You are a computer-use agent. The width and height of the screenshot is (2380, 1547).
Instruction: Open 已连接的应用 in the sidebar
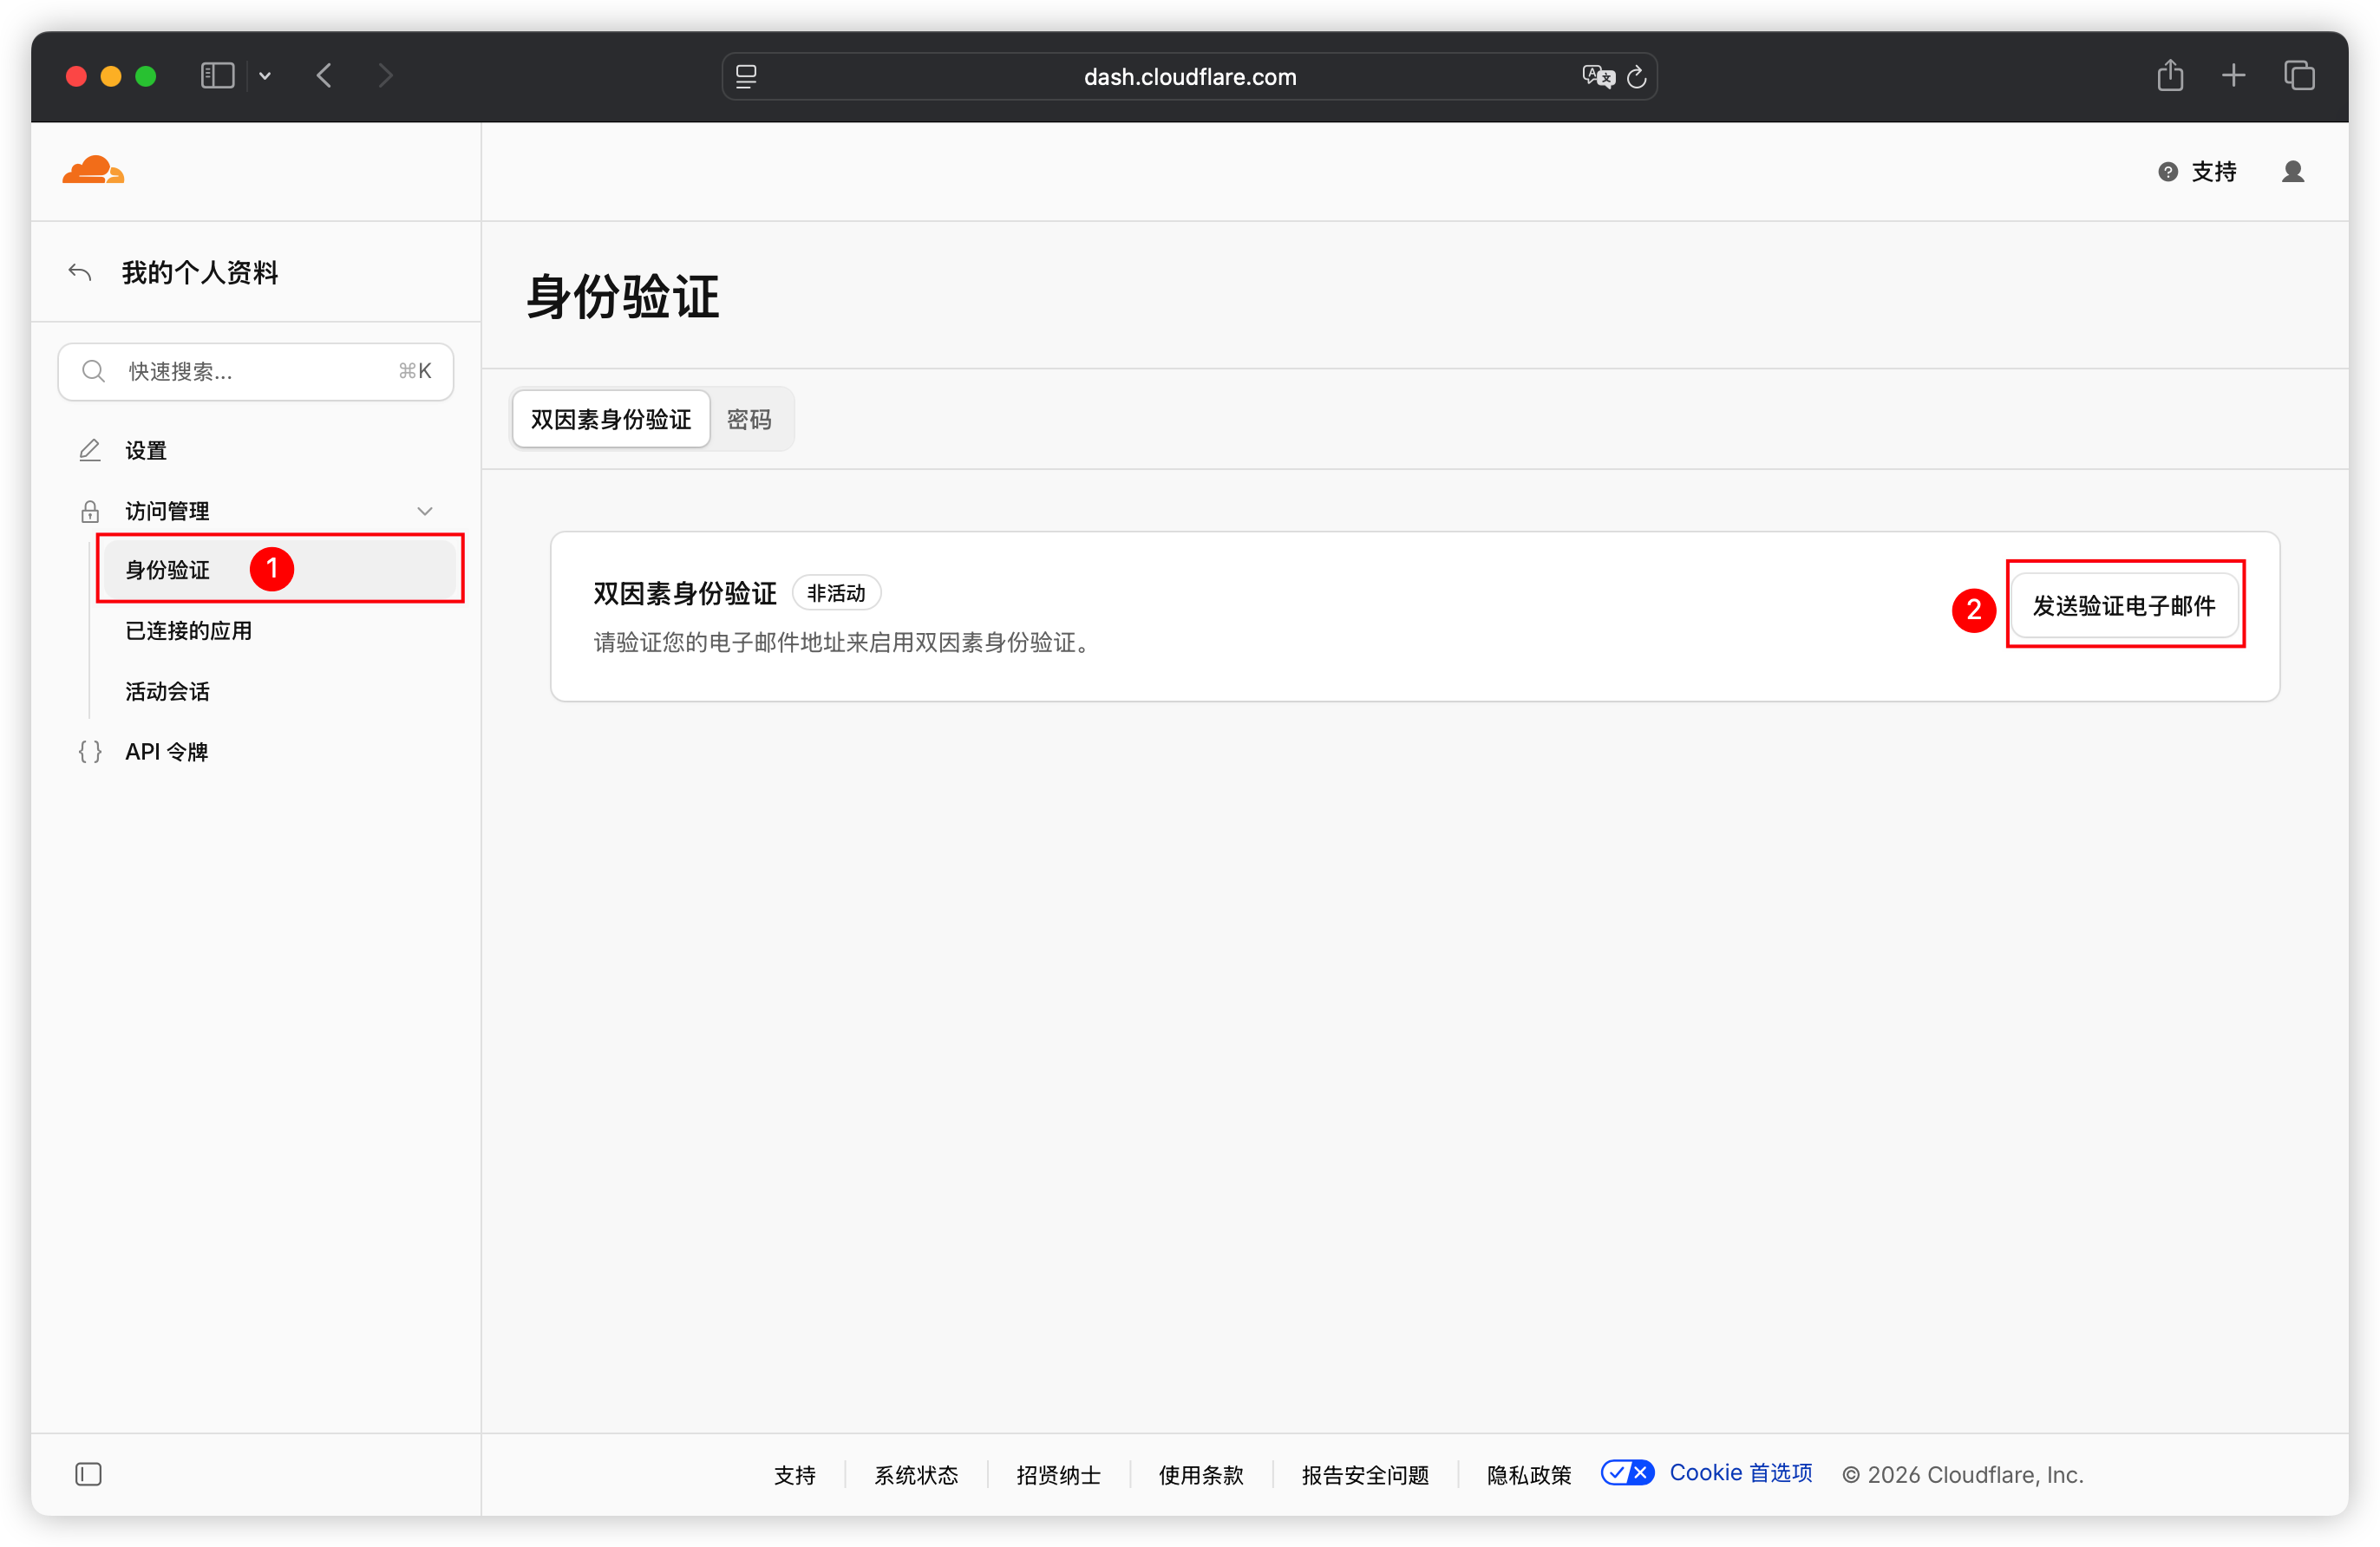tap(188, 631)
